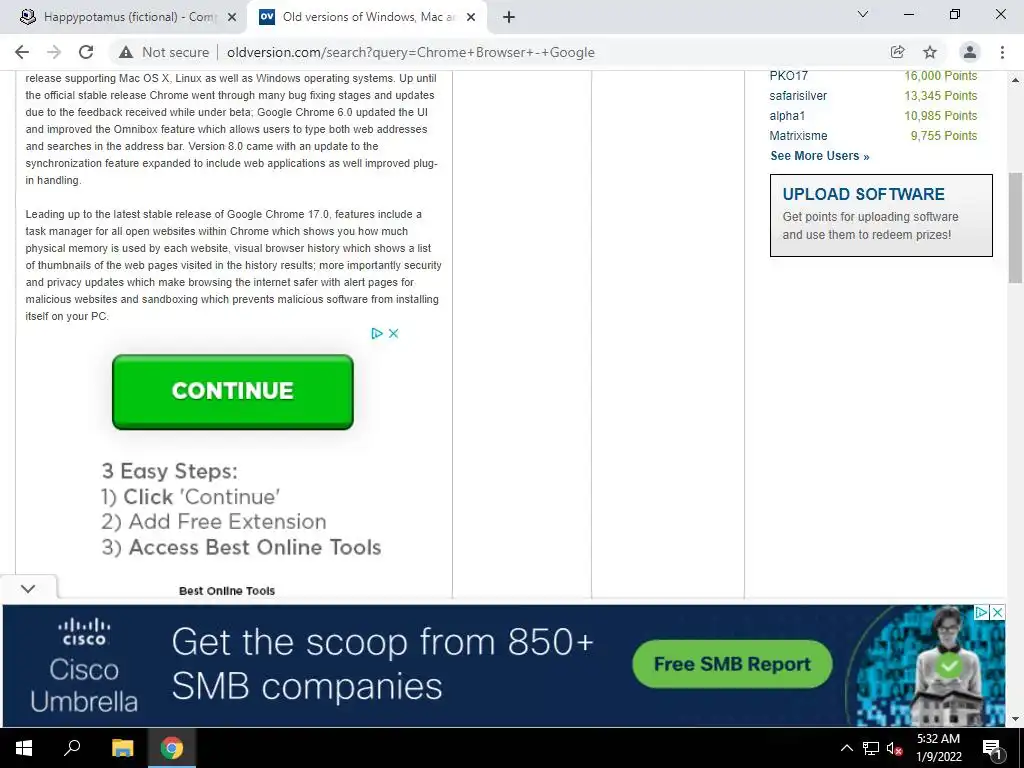The height and width of the screenshot is (768, 1024).
Task: Open the AdChoices icon above CONTINUE ad
Action: click(377, 333)
